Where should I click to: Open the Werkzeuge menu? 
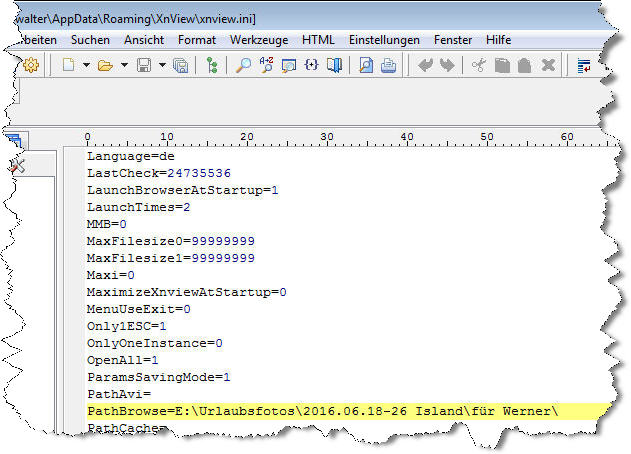pyautogui.click(x=259, y=40)
